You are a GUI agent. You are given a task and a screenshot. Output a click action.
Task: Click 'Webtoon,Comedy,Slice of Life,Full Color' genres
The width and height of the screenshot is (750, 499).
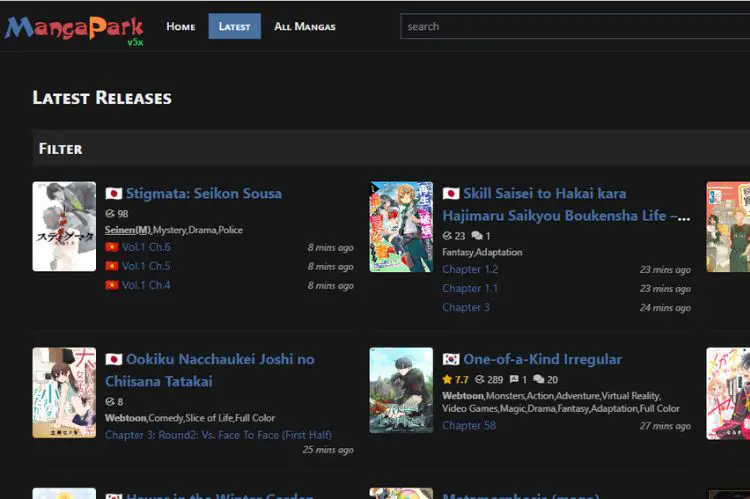[x=190, y=418]
